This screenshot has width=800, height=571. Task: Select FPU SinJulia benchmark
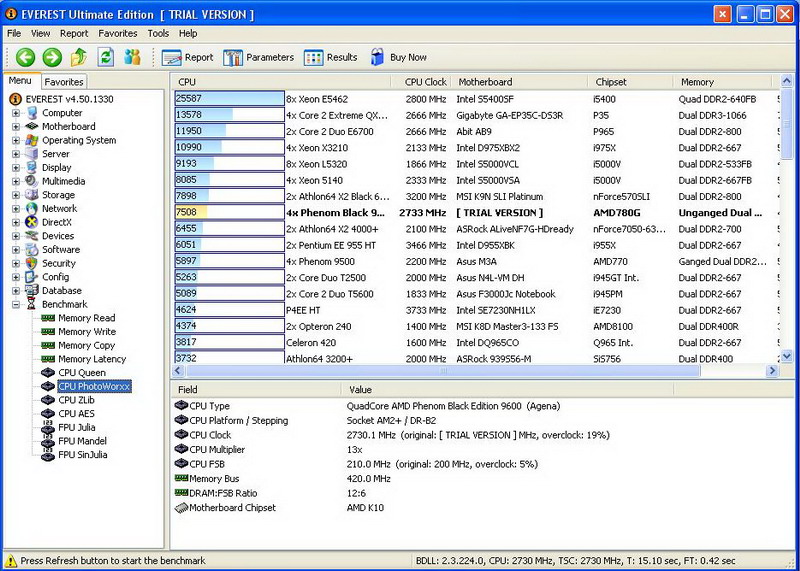[x=83, y=455]
